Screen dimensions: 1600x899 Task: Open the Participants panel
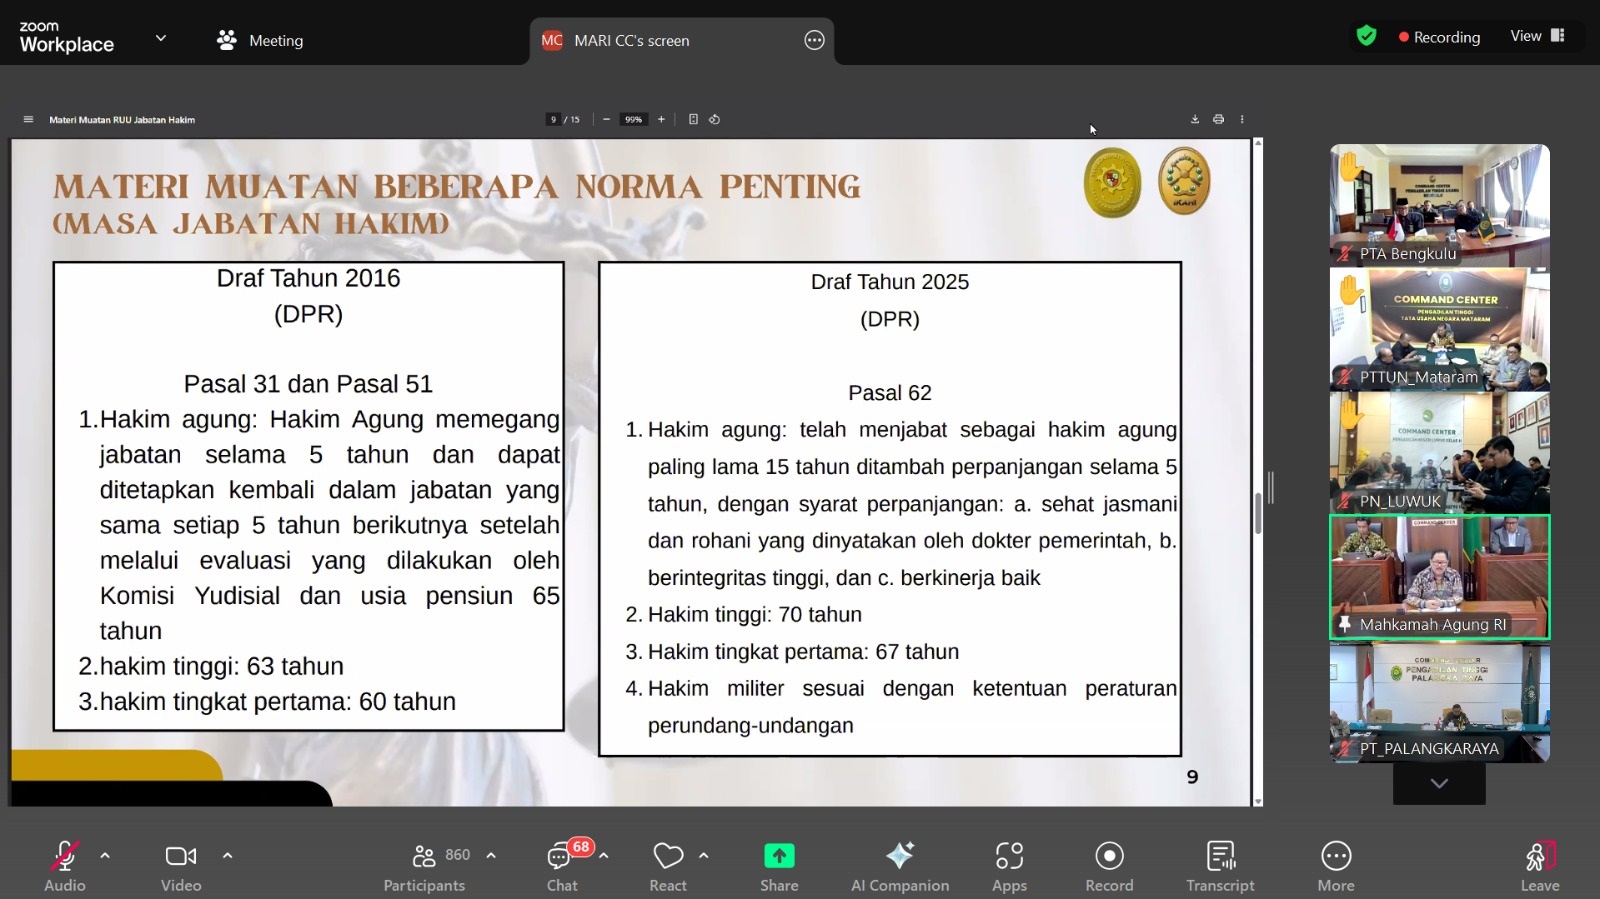[x=424, y=866]
